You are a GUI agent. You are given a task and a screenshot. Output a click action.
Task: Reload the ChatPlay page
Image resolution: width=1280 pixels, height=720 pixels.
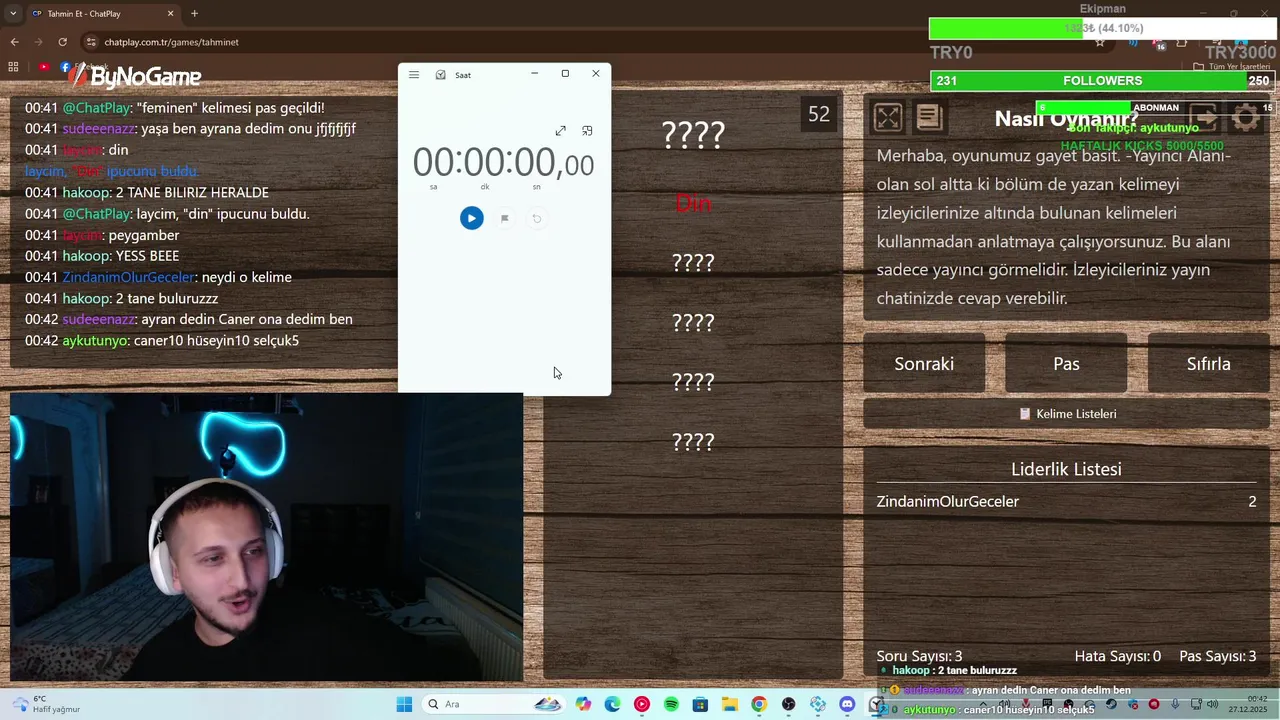click(x=62, y=42)
